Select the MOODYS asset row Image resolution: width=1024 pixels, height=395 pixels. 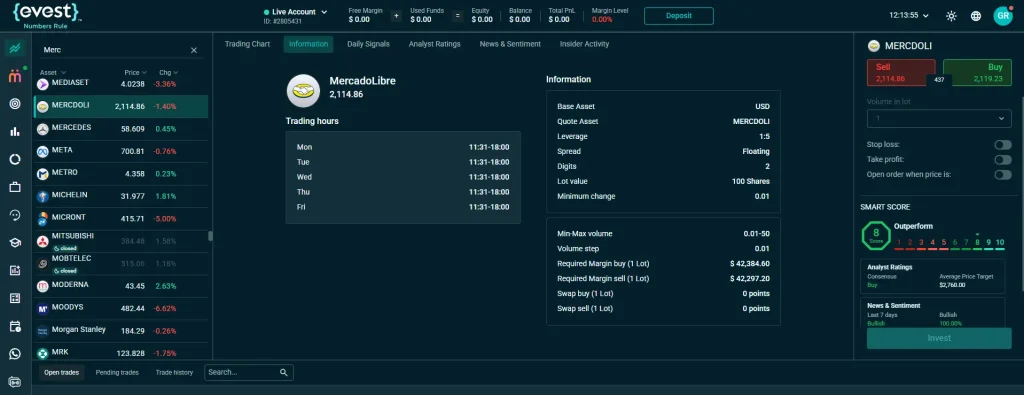pyautogui.click(x=121, y=308)
